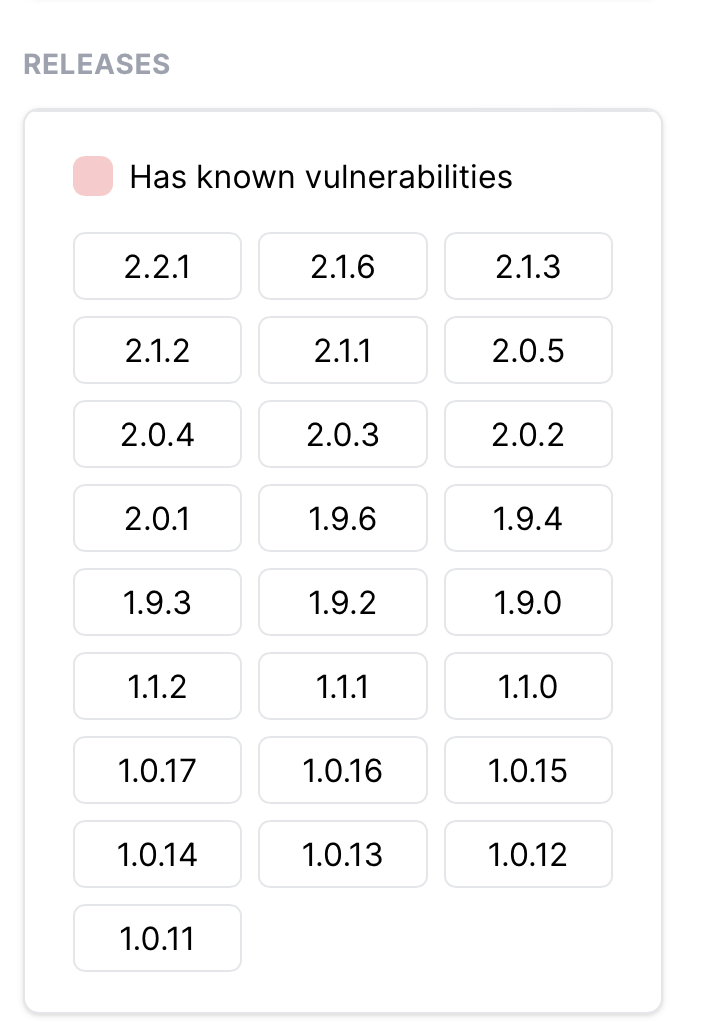Pick release 2.0.3
This screenshot has height=1026, width=711.
(x=343, y=435)
